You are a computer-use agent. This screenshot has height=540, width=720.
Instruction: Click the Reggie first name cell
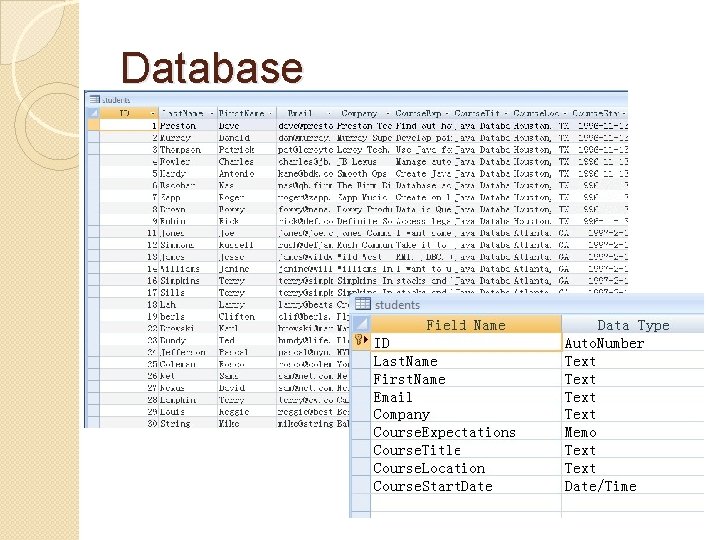[x=247, y=411]
